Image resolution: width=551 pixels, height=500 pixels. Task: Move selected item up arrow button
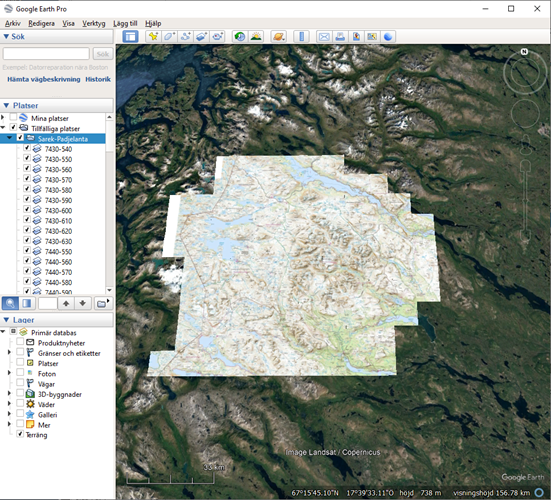(x=66, y=303)
